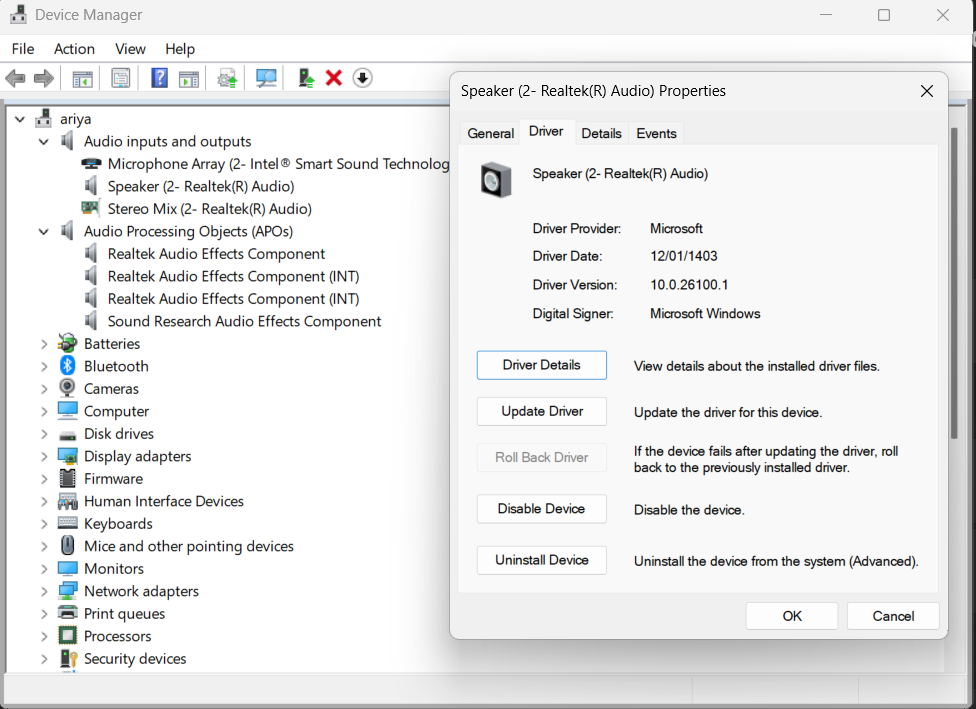Click Enable device green arrow icon
976x709 pixels.
point(306,78)
